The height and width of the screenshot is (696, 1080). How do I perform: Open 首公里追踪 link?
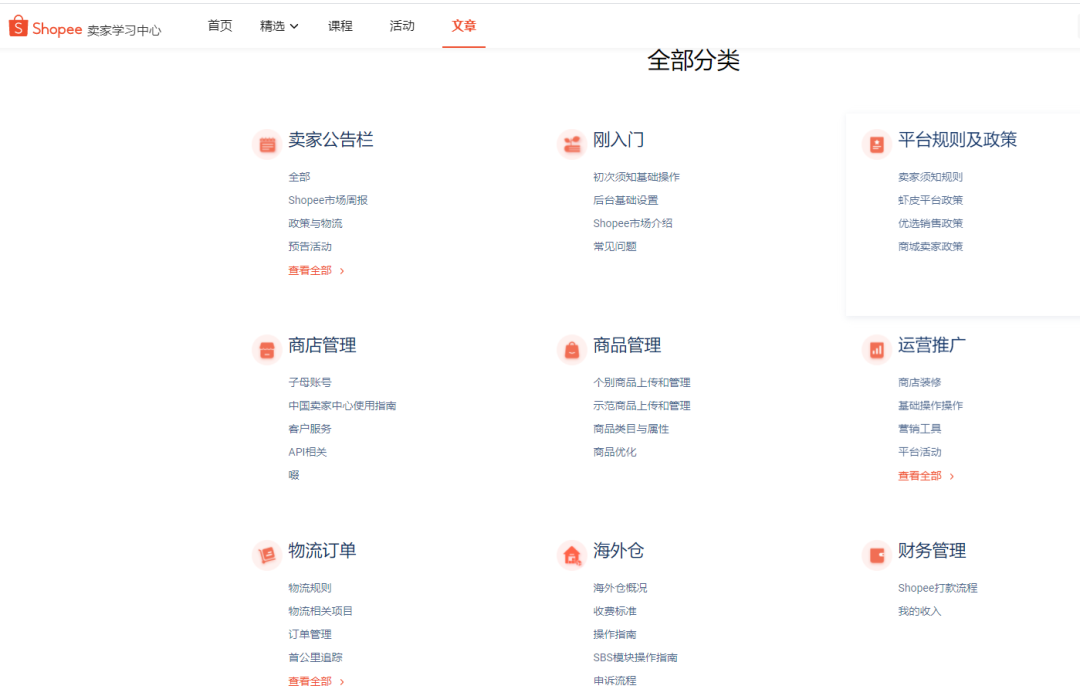[x=315, y=657]
